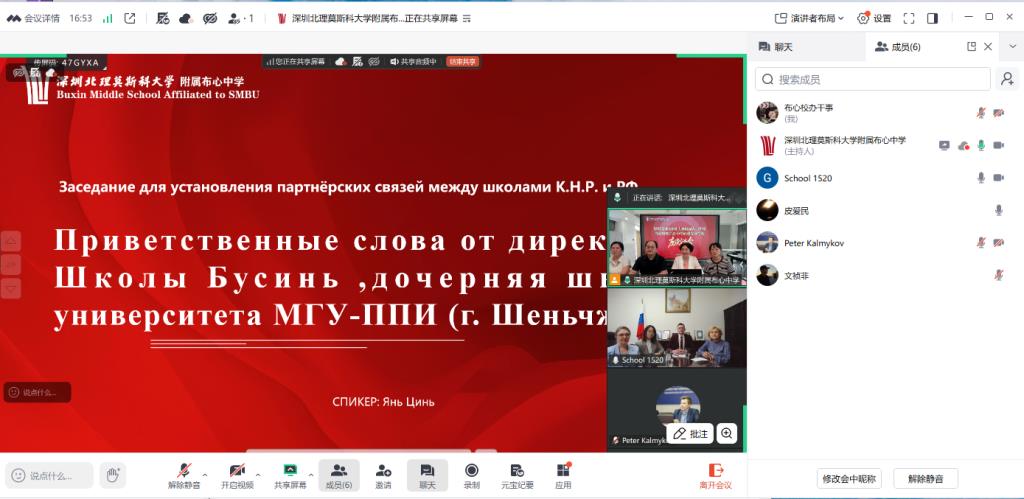Click the share screen (共享屏幕) toolbar button
Image resolution: width=1024 pixels, height=499 pixels.
[290, 476]
